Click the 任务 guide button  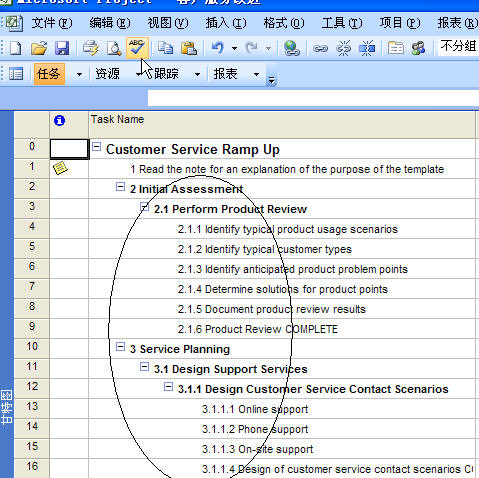pos(49,74)
